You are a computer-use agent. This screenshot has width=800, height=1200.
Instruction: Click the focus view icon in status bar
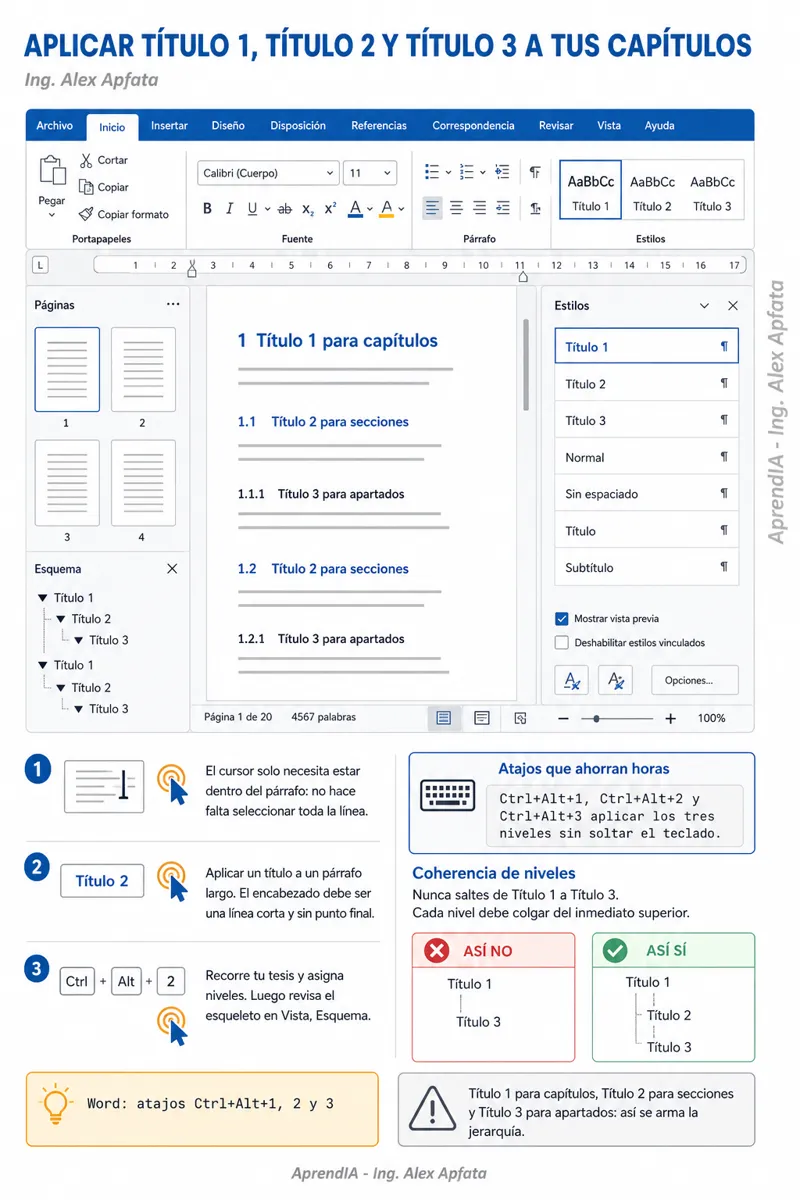click(520, 717)
